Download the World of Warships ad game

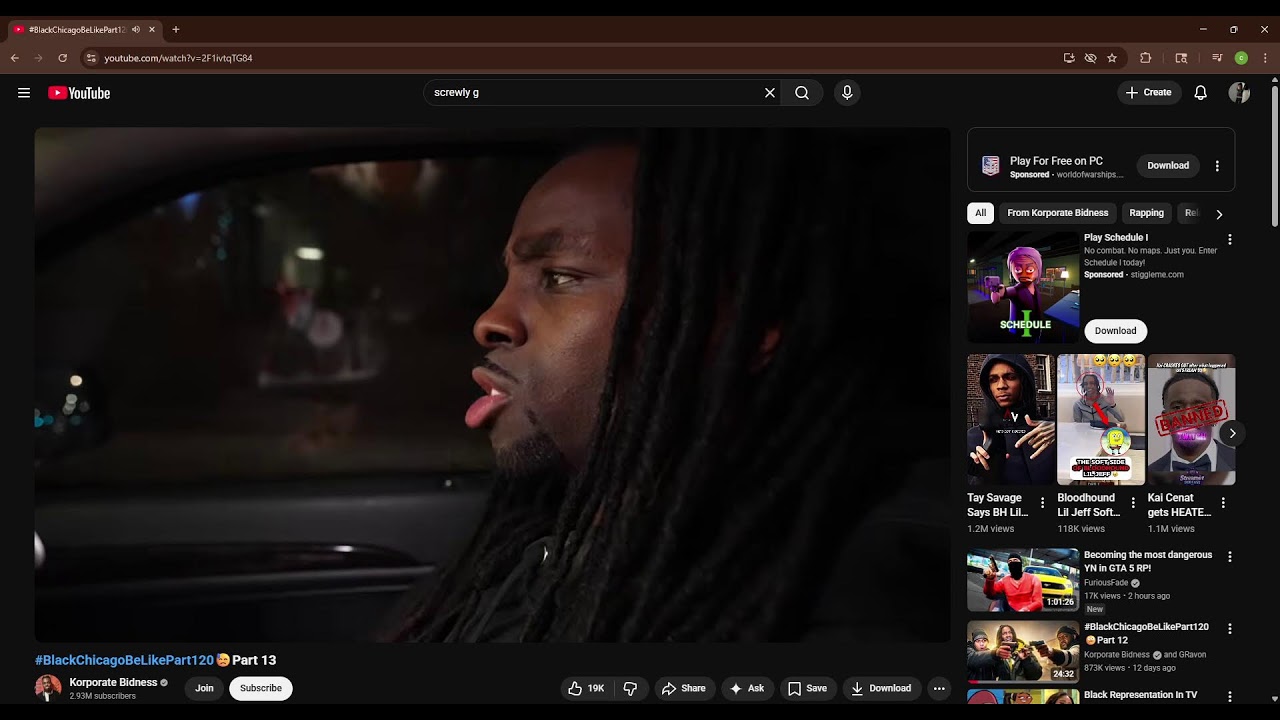(x=1168, y=166)
